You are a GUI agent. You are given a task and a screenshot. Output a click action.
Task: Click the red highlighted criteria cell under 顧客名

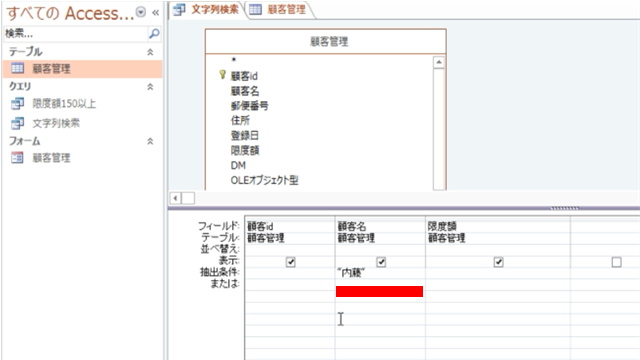pos(379,291)
